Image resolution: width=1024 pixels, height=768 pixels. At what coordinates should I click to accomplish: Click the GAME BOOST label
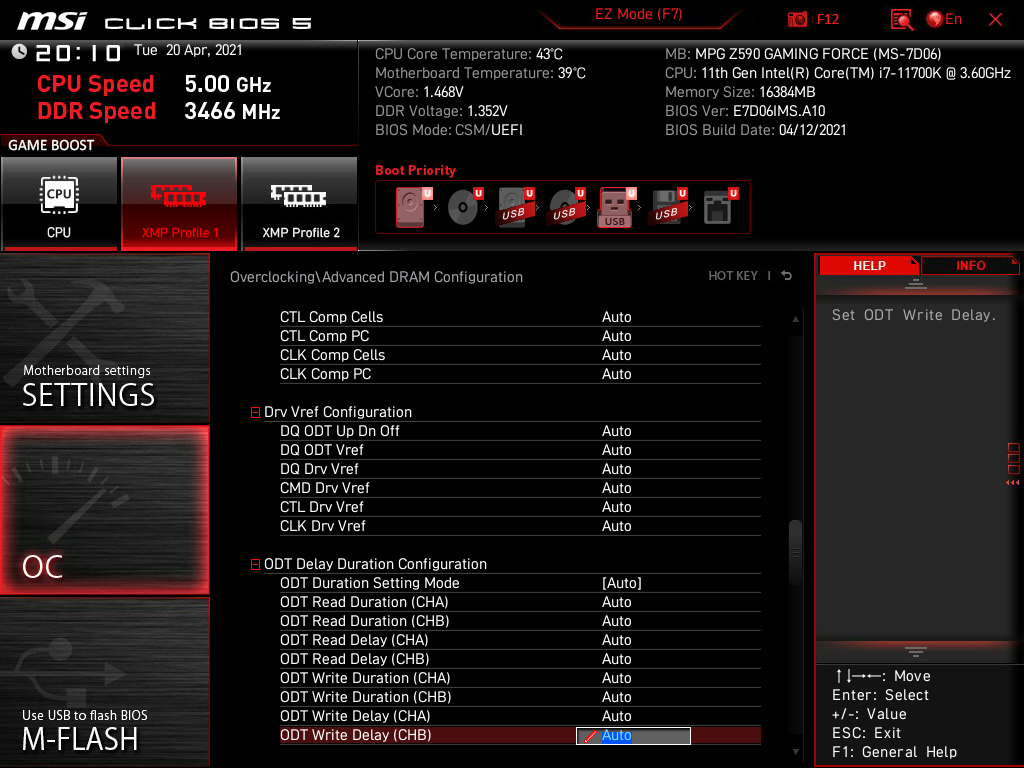coord(51,145)
